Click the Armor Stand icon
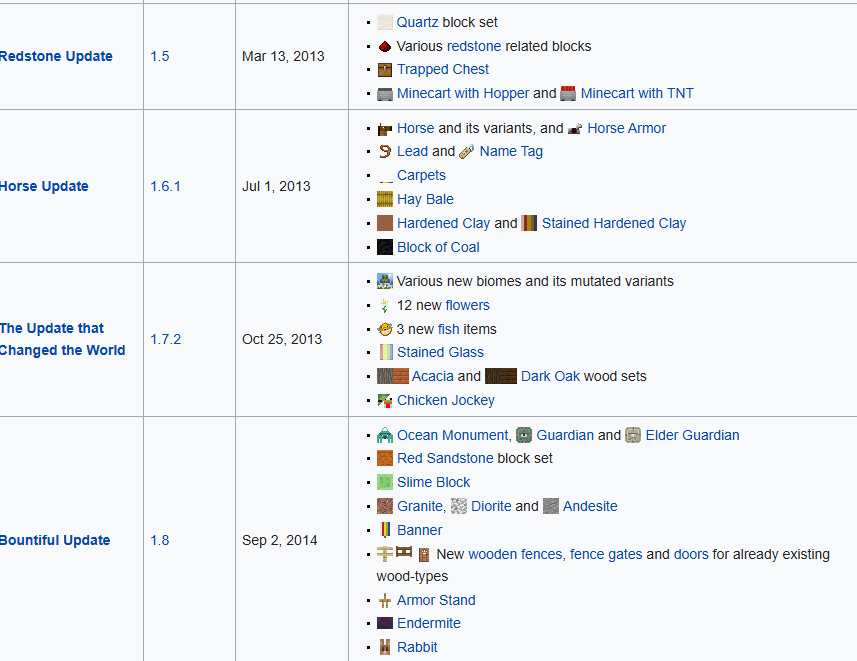857x661 pixels. (x=385, y=600)
